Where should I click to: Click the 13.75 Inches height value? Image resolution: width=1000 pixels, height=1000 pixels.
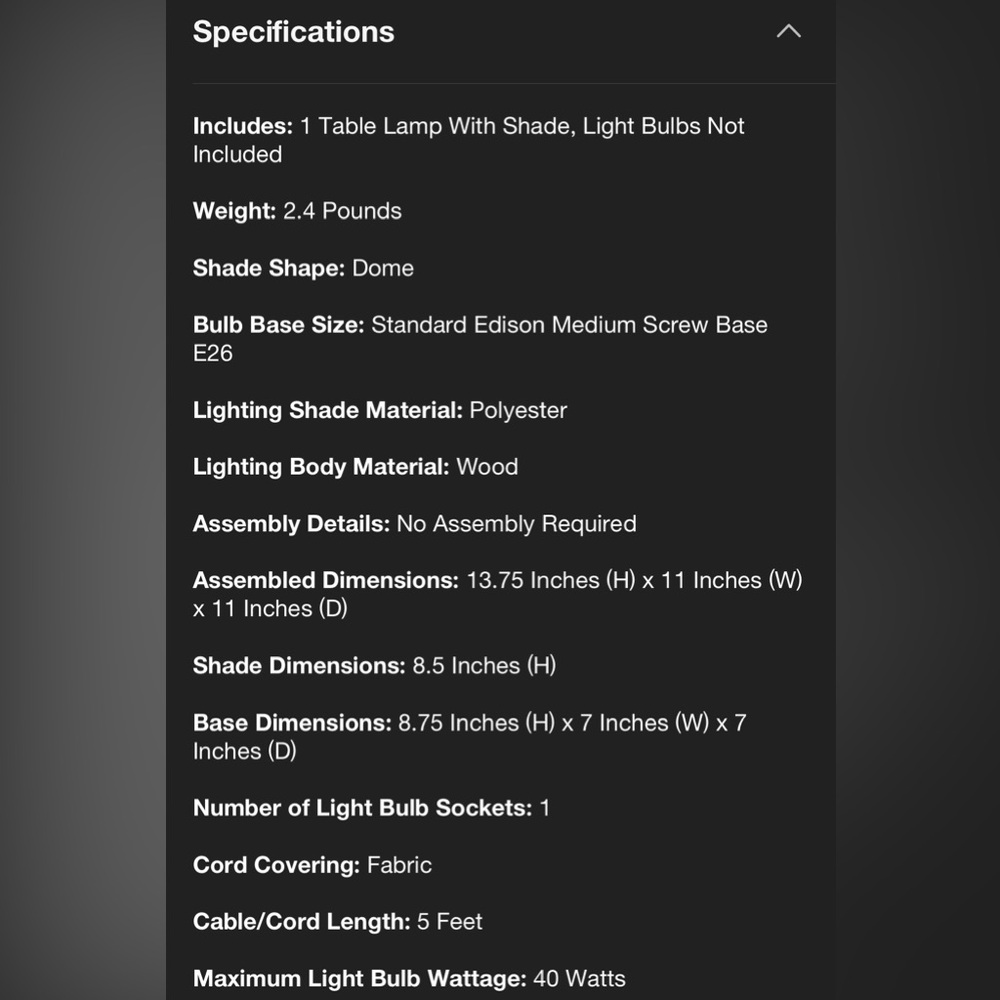coord(551,580)
